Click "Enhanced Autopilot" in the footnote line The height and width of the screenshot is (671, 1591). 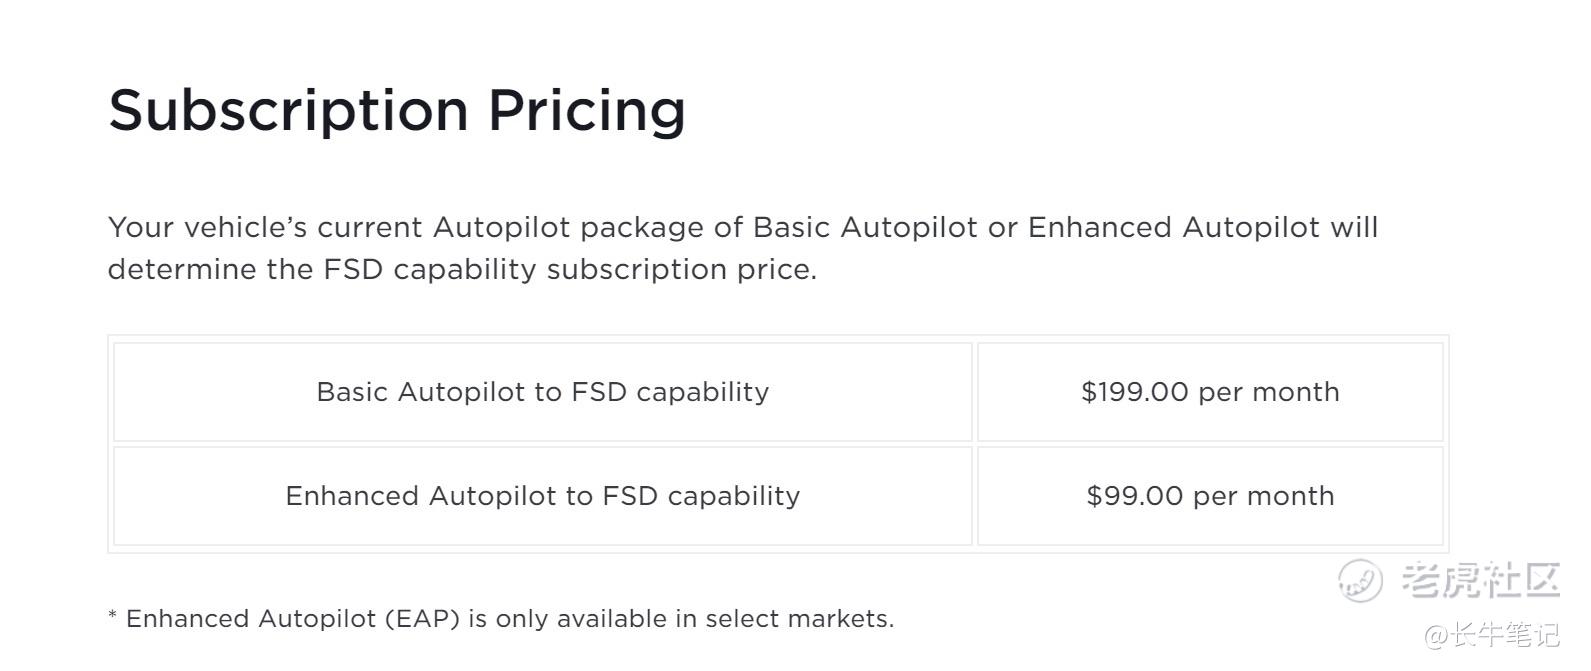coord(250,619)
